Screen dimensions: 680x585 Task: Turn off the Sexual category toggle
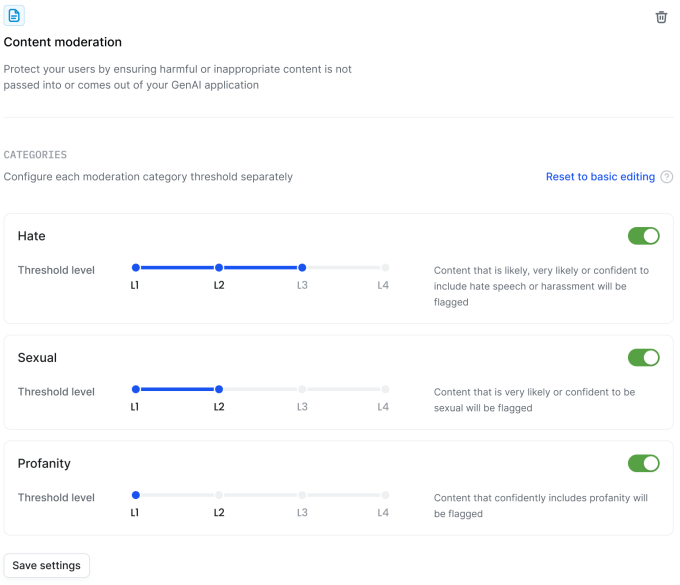click(x=643, y=358)
